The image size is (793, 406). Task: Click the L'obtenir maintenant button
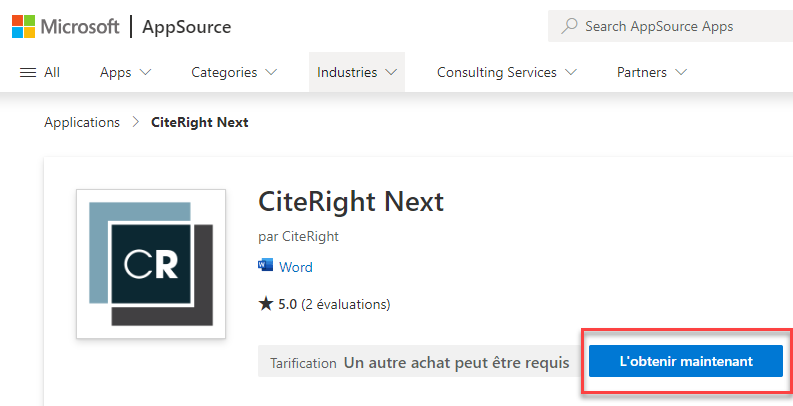pyautogui.click(x=686, y=361)
